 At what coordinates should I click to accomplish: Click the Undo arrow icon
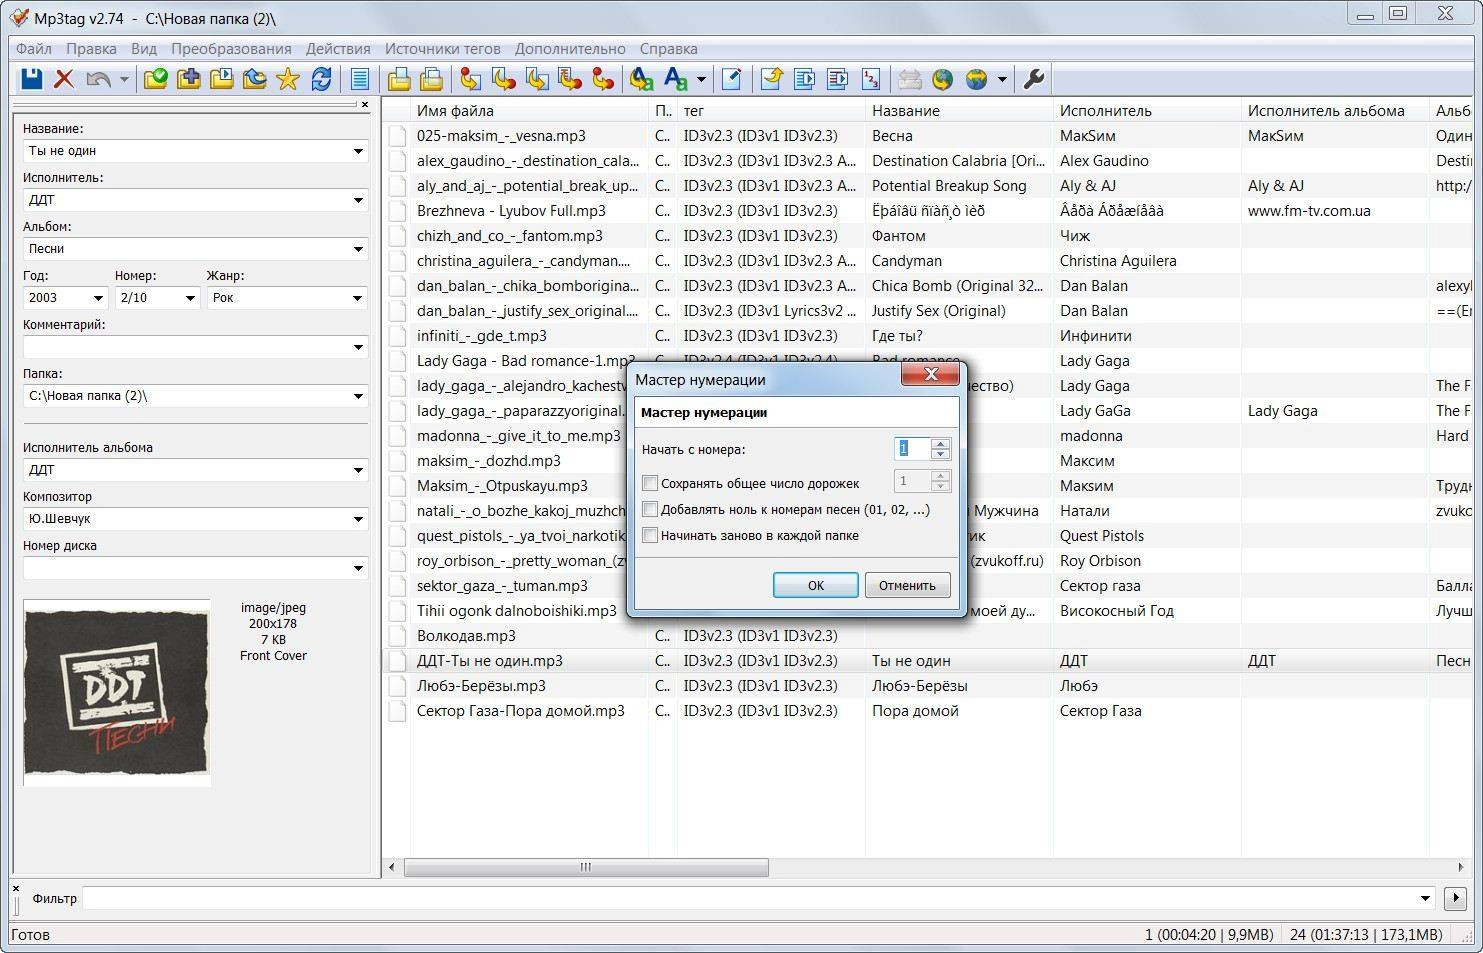point(98,79)
